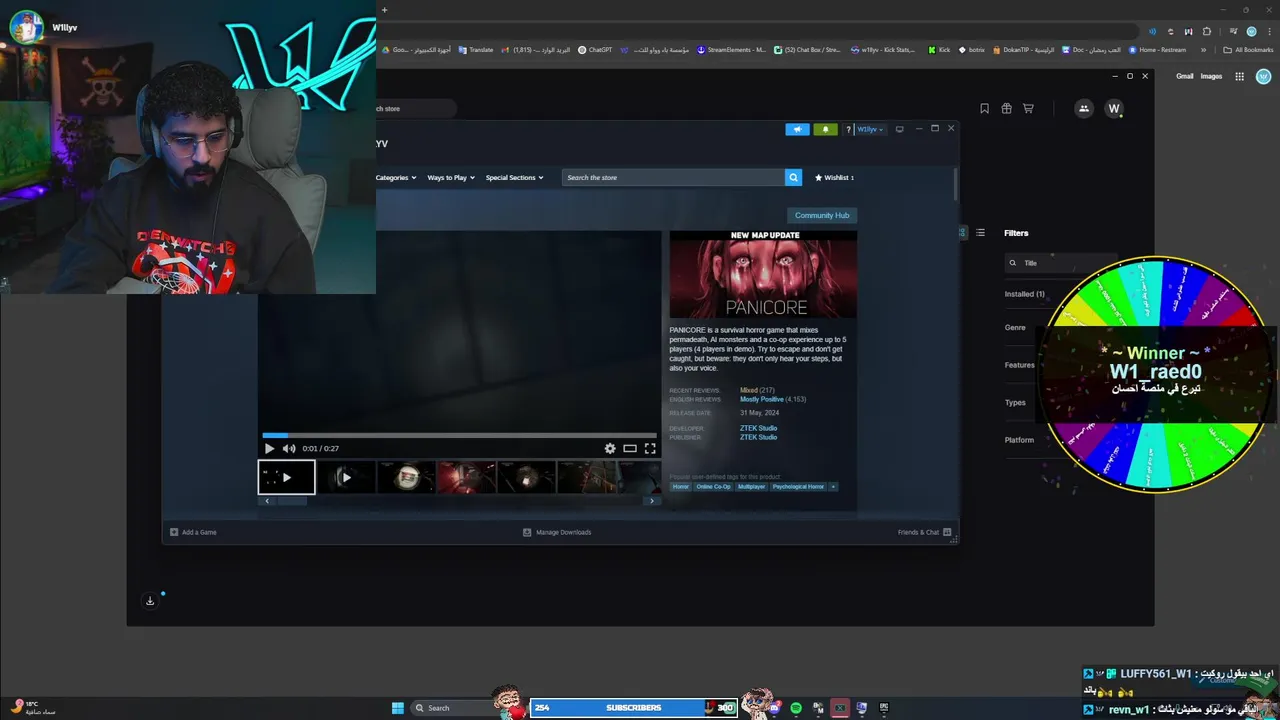Play the PANICORE trailer video

coord(269,448)
